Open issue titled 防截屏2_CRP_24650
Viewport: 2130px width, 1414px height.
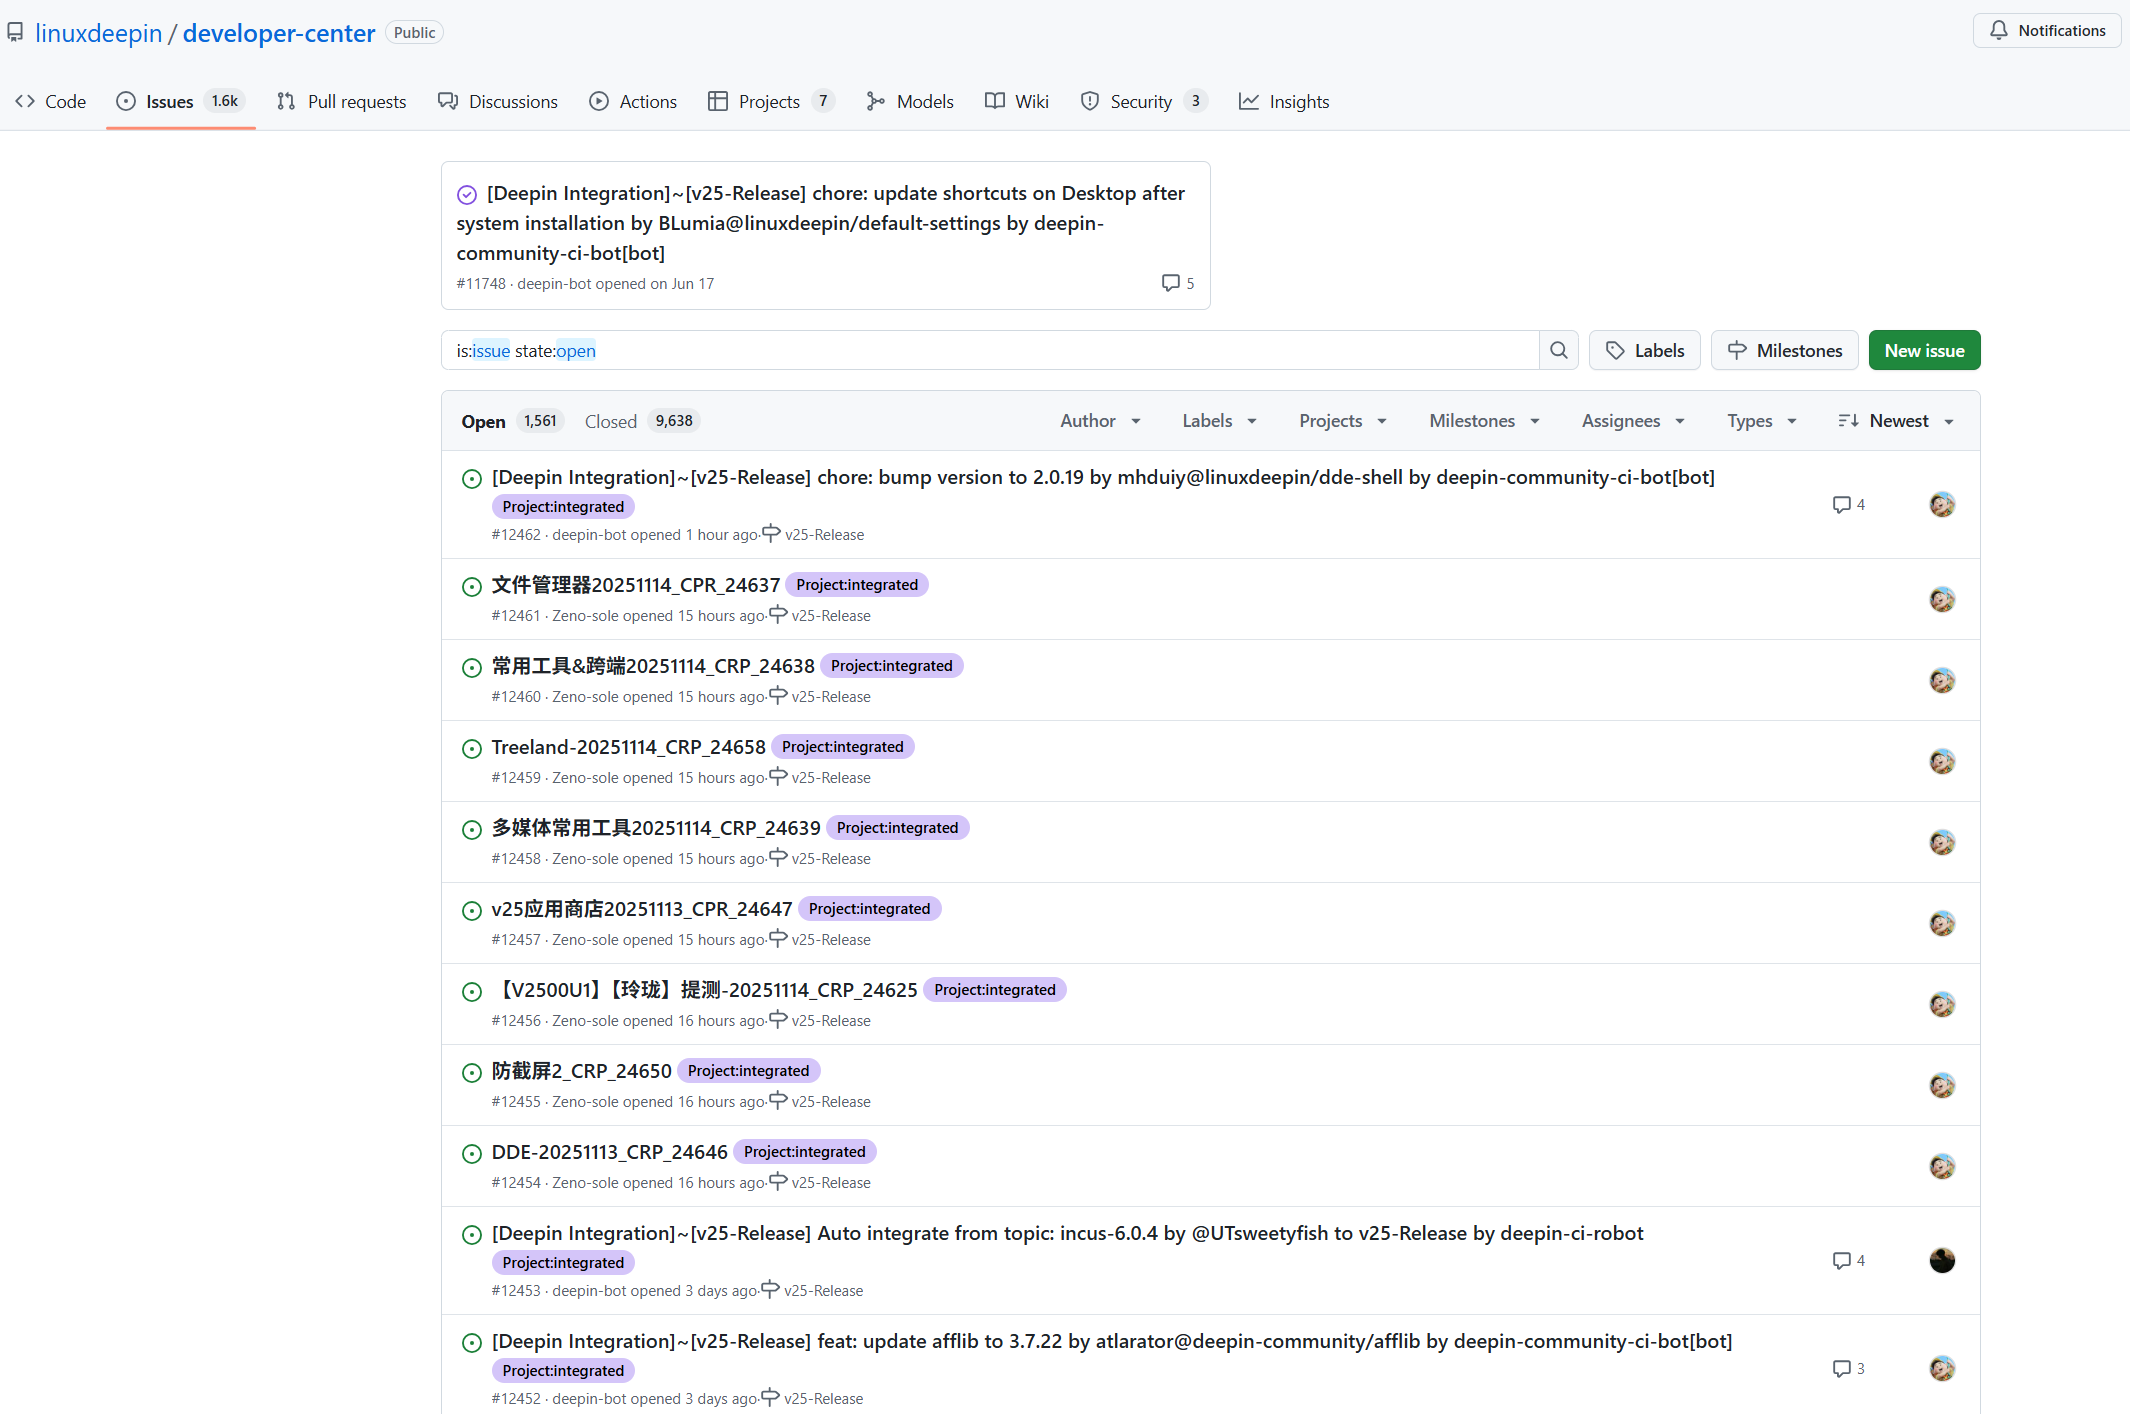click(581, 1071)
